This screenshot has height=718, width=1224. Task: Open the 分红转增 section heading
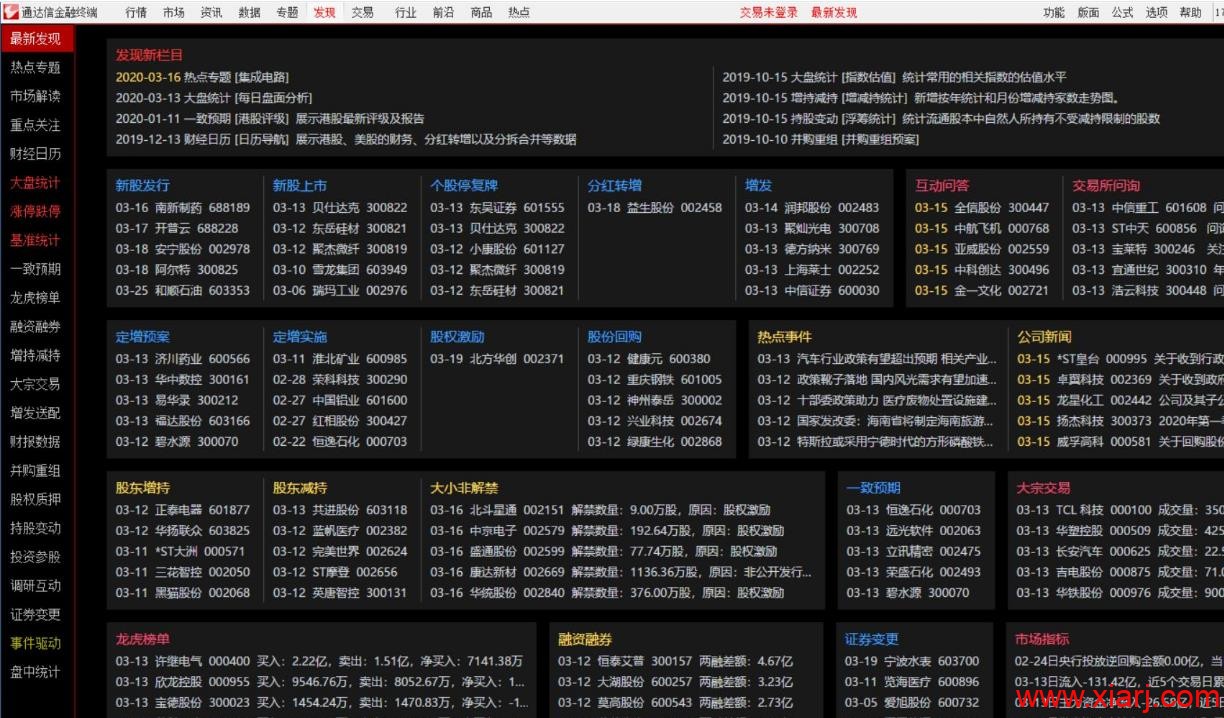click(x=615, y=186)
